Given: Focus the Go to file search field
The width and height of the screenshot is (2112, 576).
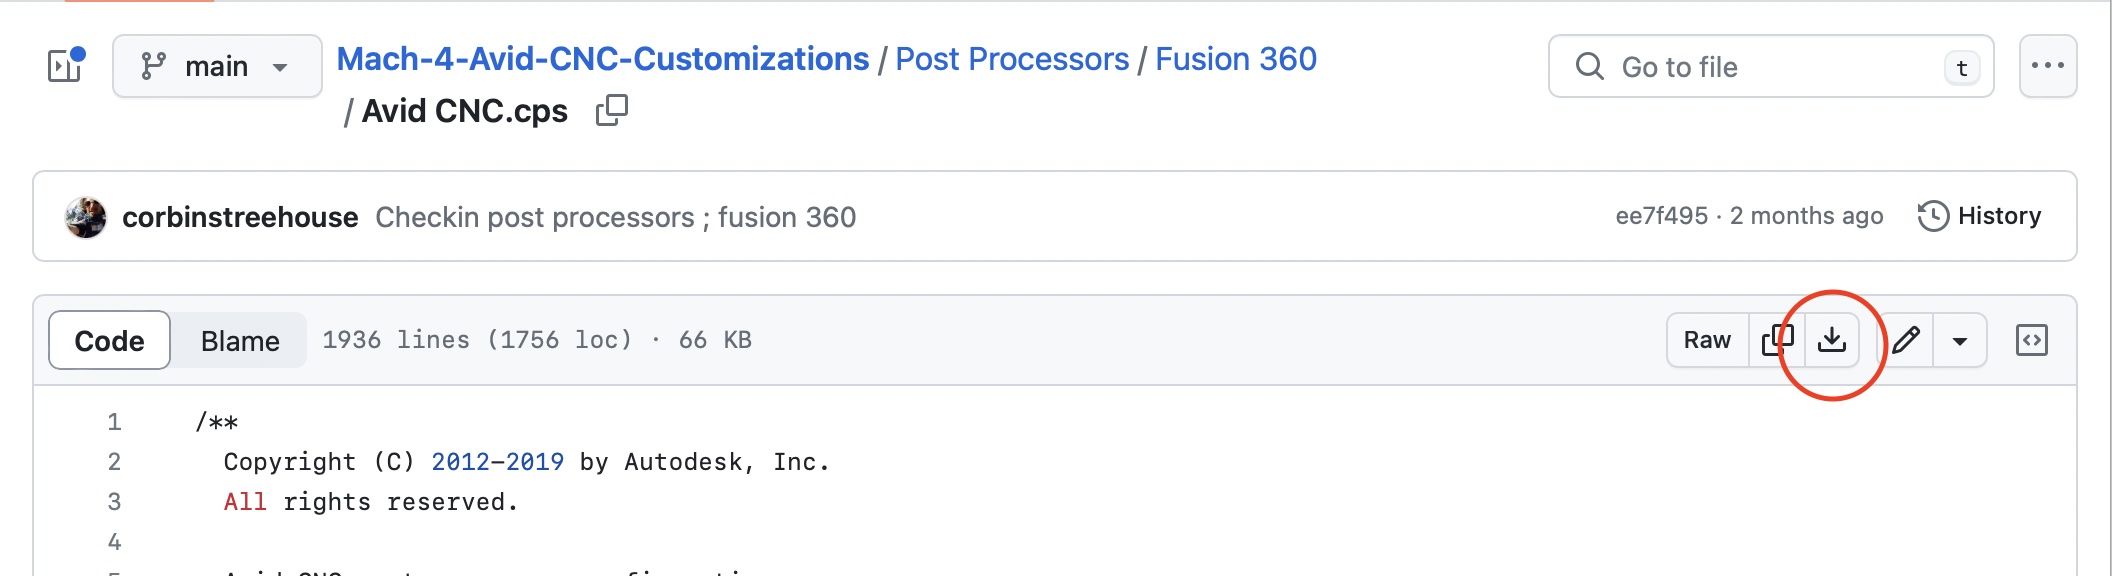Looking at the screenshot, I should [x=1771, y=66].
